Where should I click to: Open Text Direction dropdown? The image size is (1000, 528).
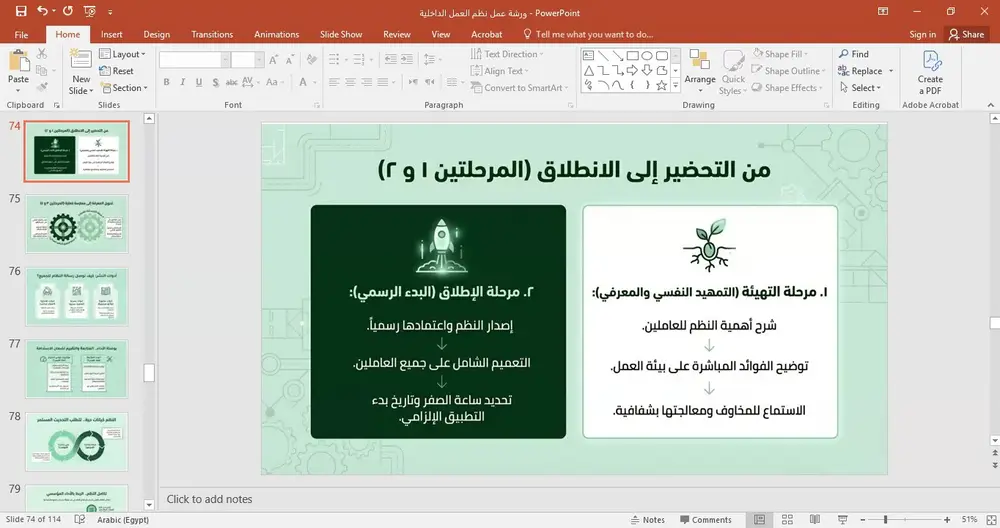(507, 54)
